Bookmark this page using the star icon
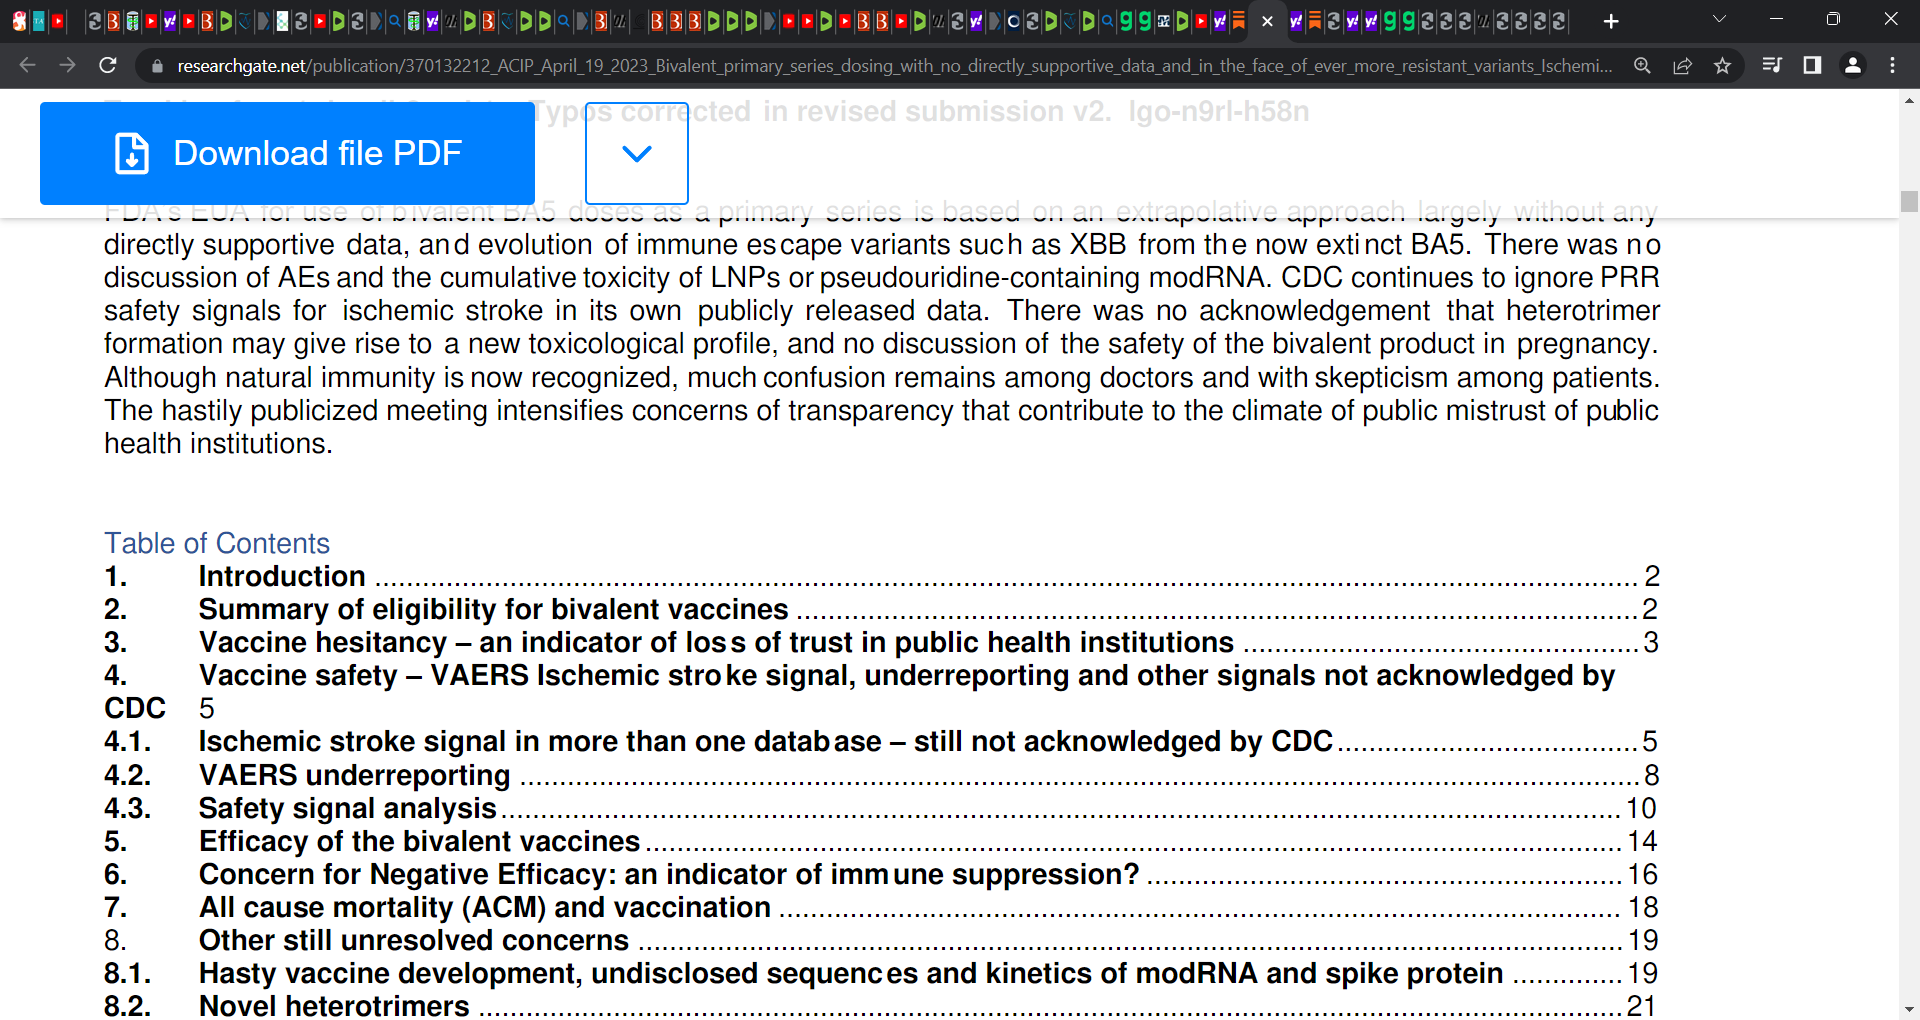1920x1020 pixels. [x=1723, y=65]
